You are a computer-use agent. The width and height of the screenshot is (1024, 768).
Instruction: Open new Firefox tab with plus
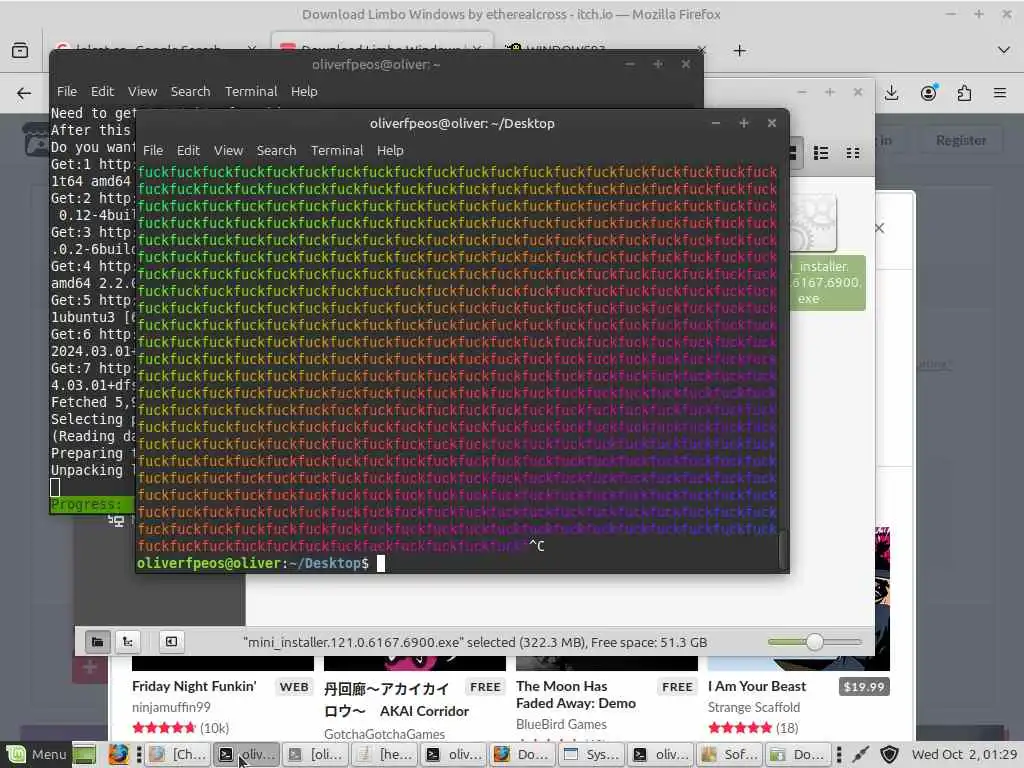(739, 50)
